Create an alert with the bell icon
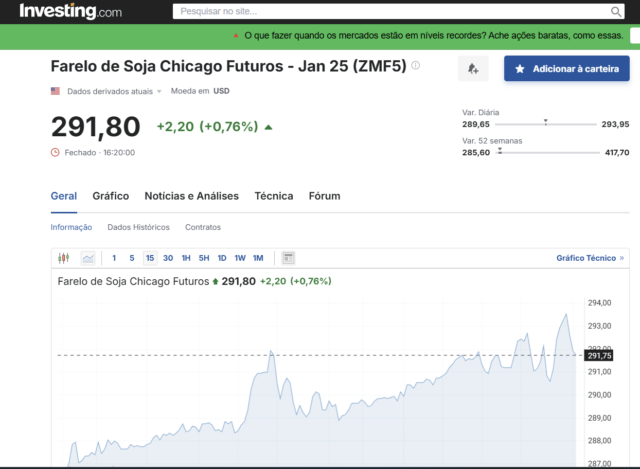 473,68
